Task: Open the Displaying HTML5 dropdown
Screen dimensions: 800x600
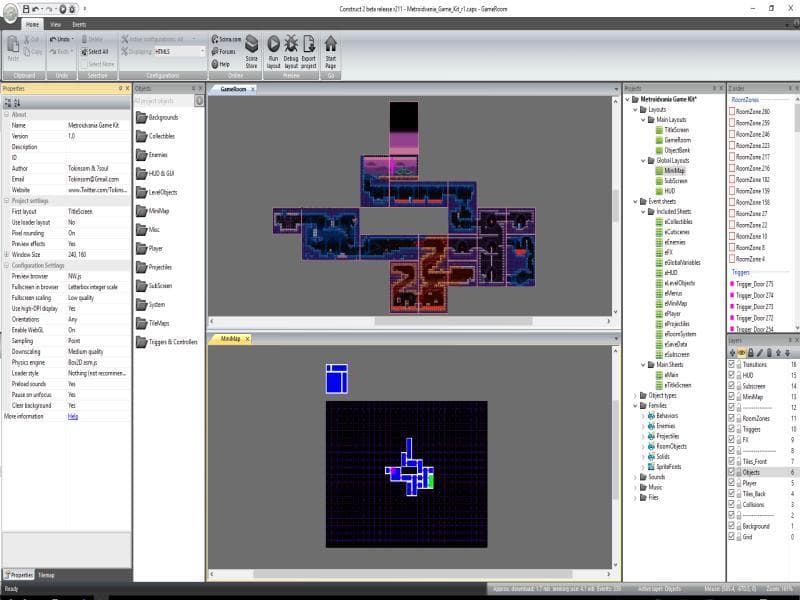Action: pyautogui.click(x=202, y=50)
